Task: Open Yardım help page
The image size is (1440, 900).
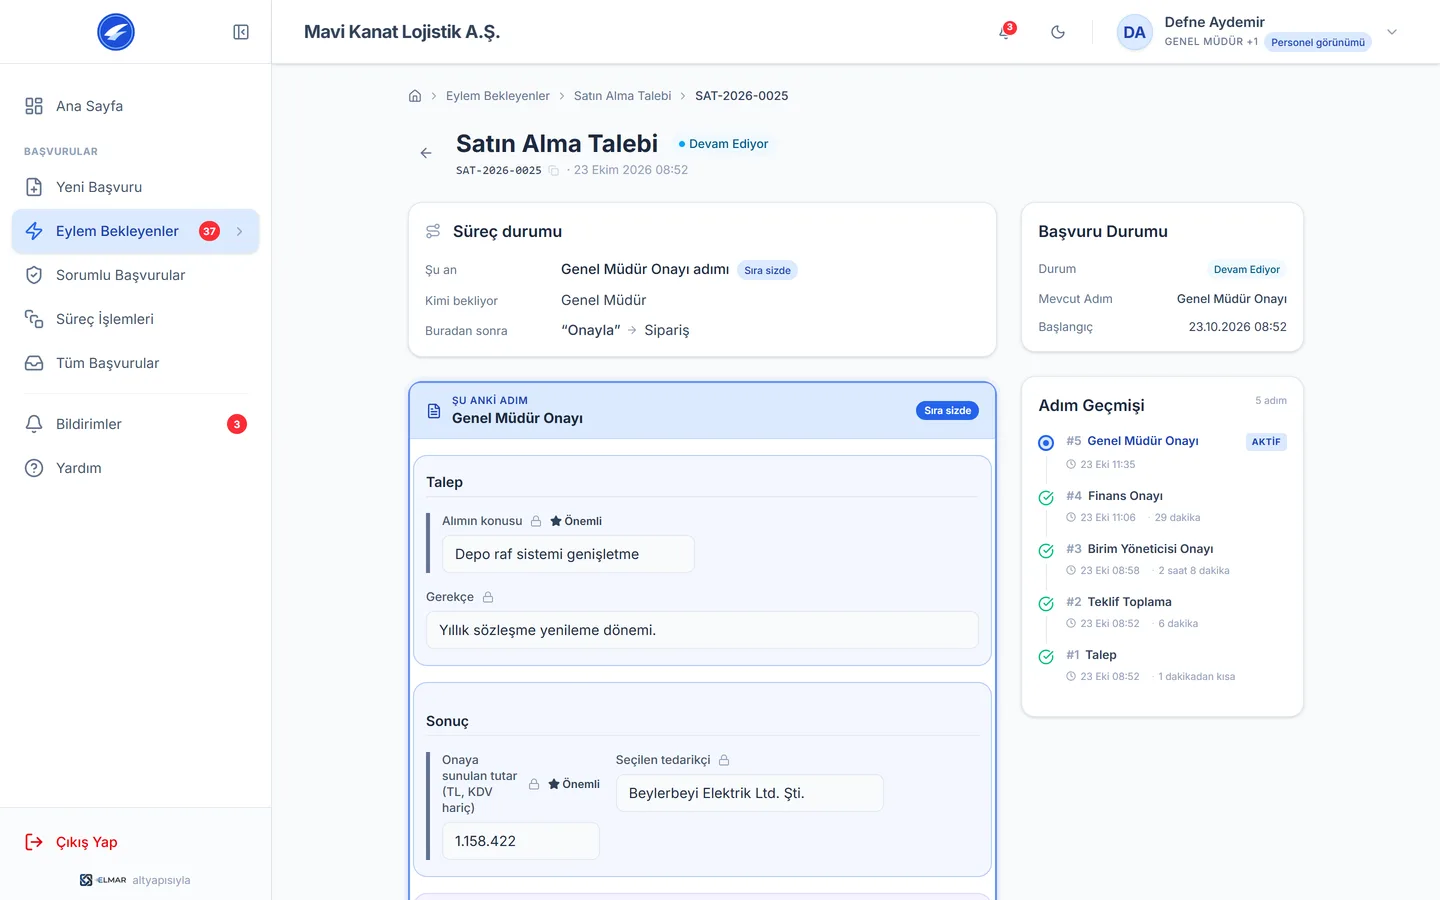Action: click(x=136, y=468)
